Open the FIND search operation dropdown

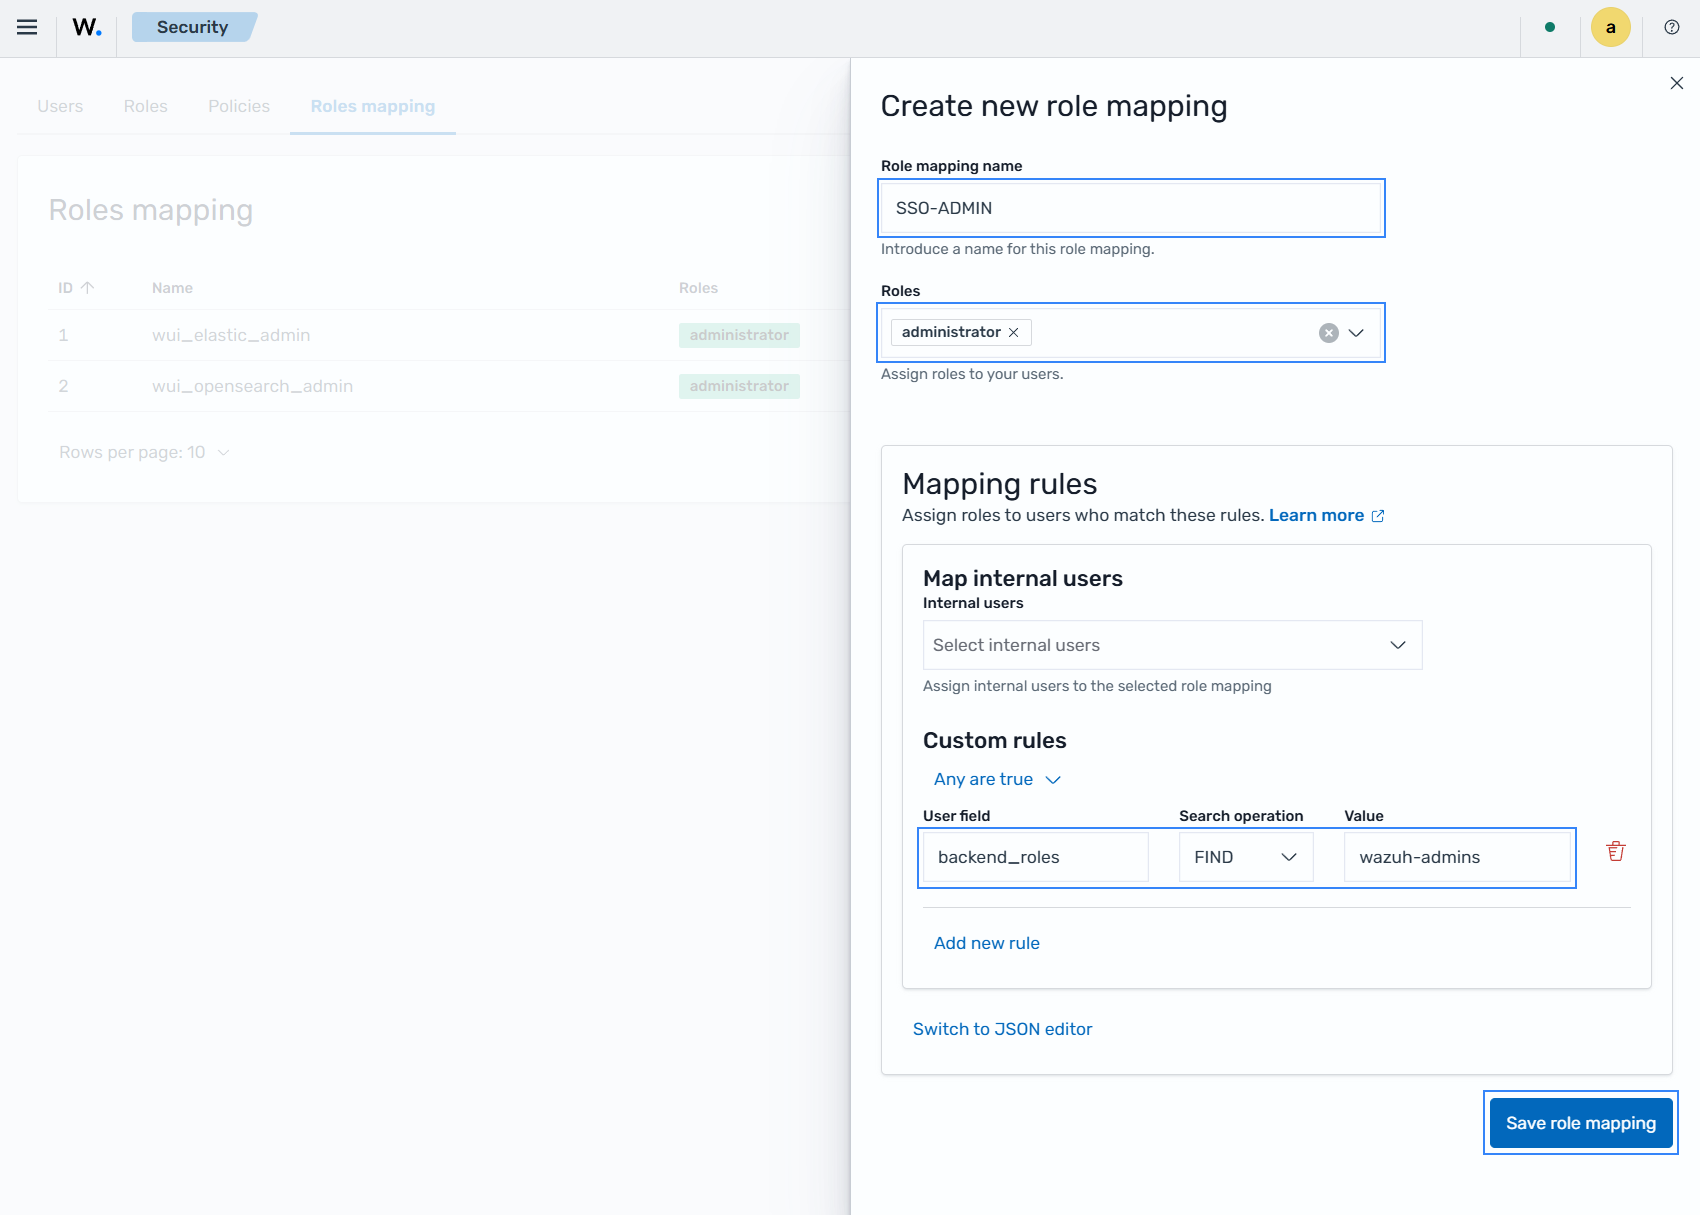coord(1245,857)
